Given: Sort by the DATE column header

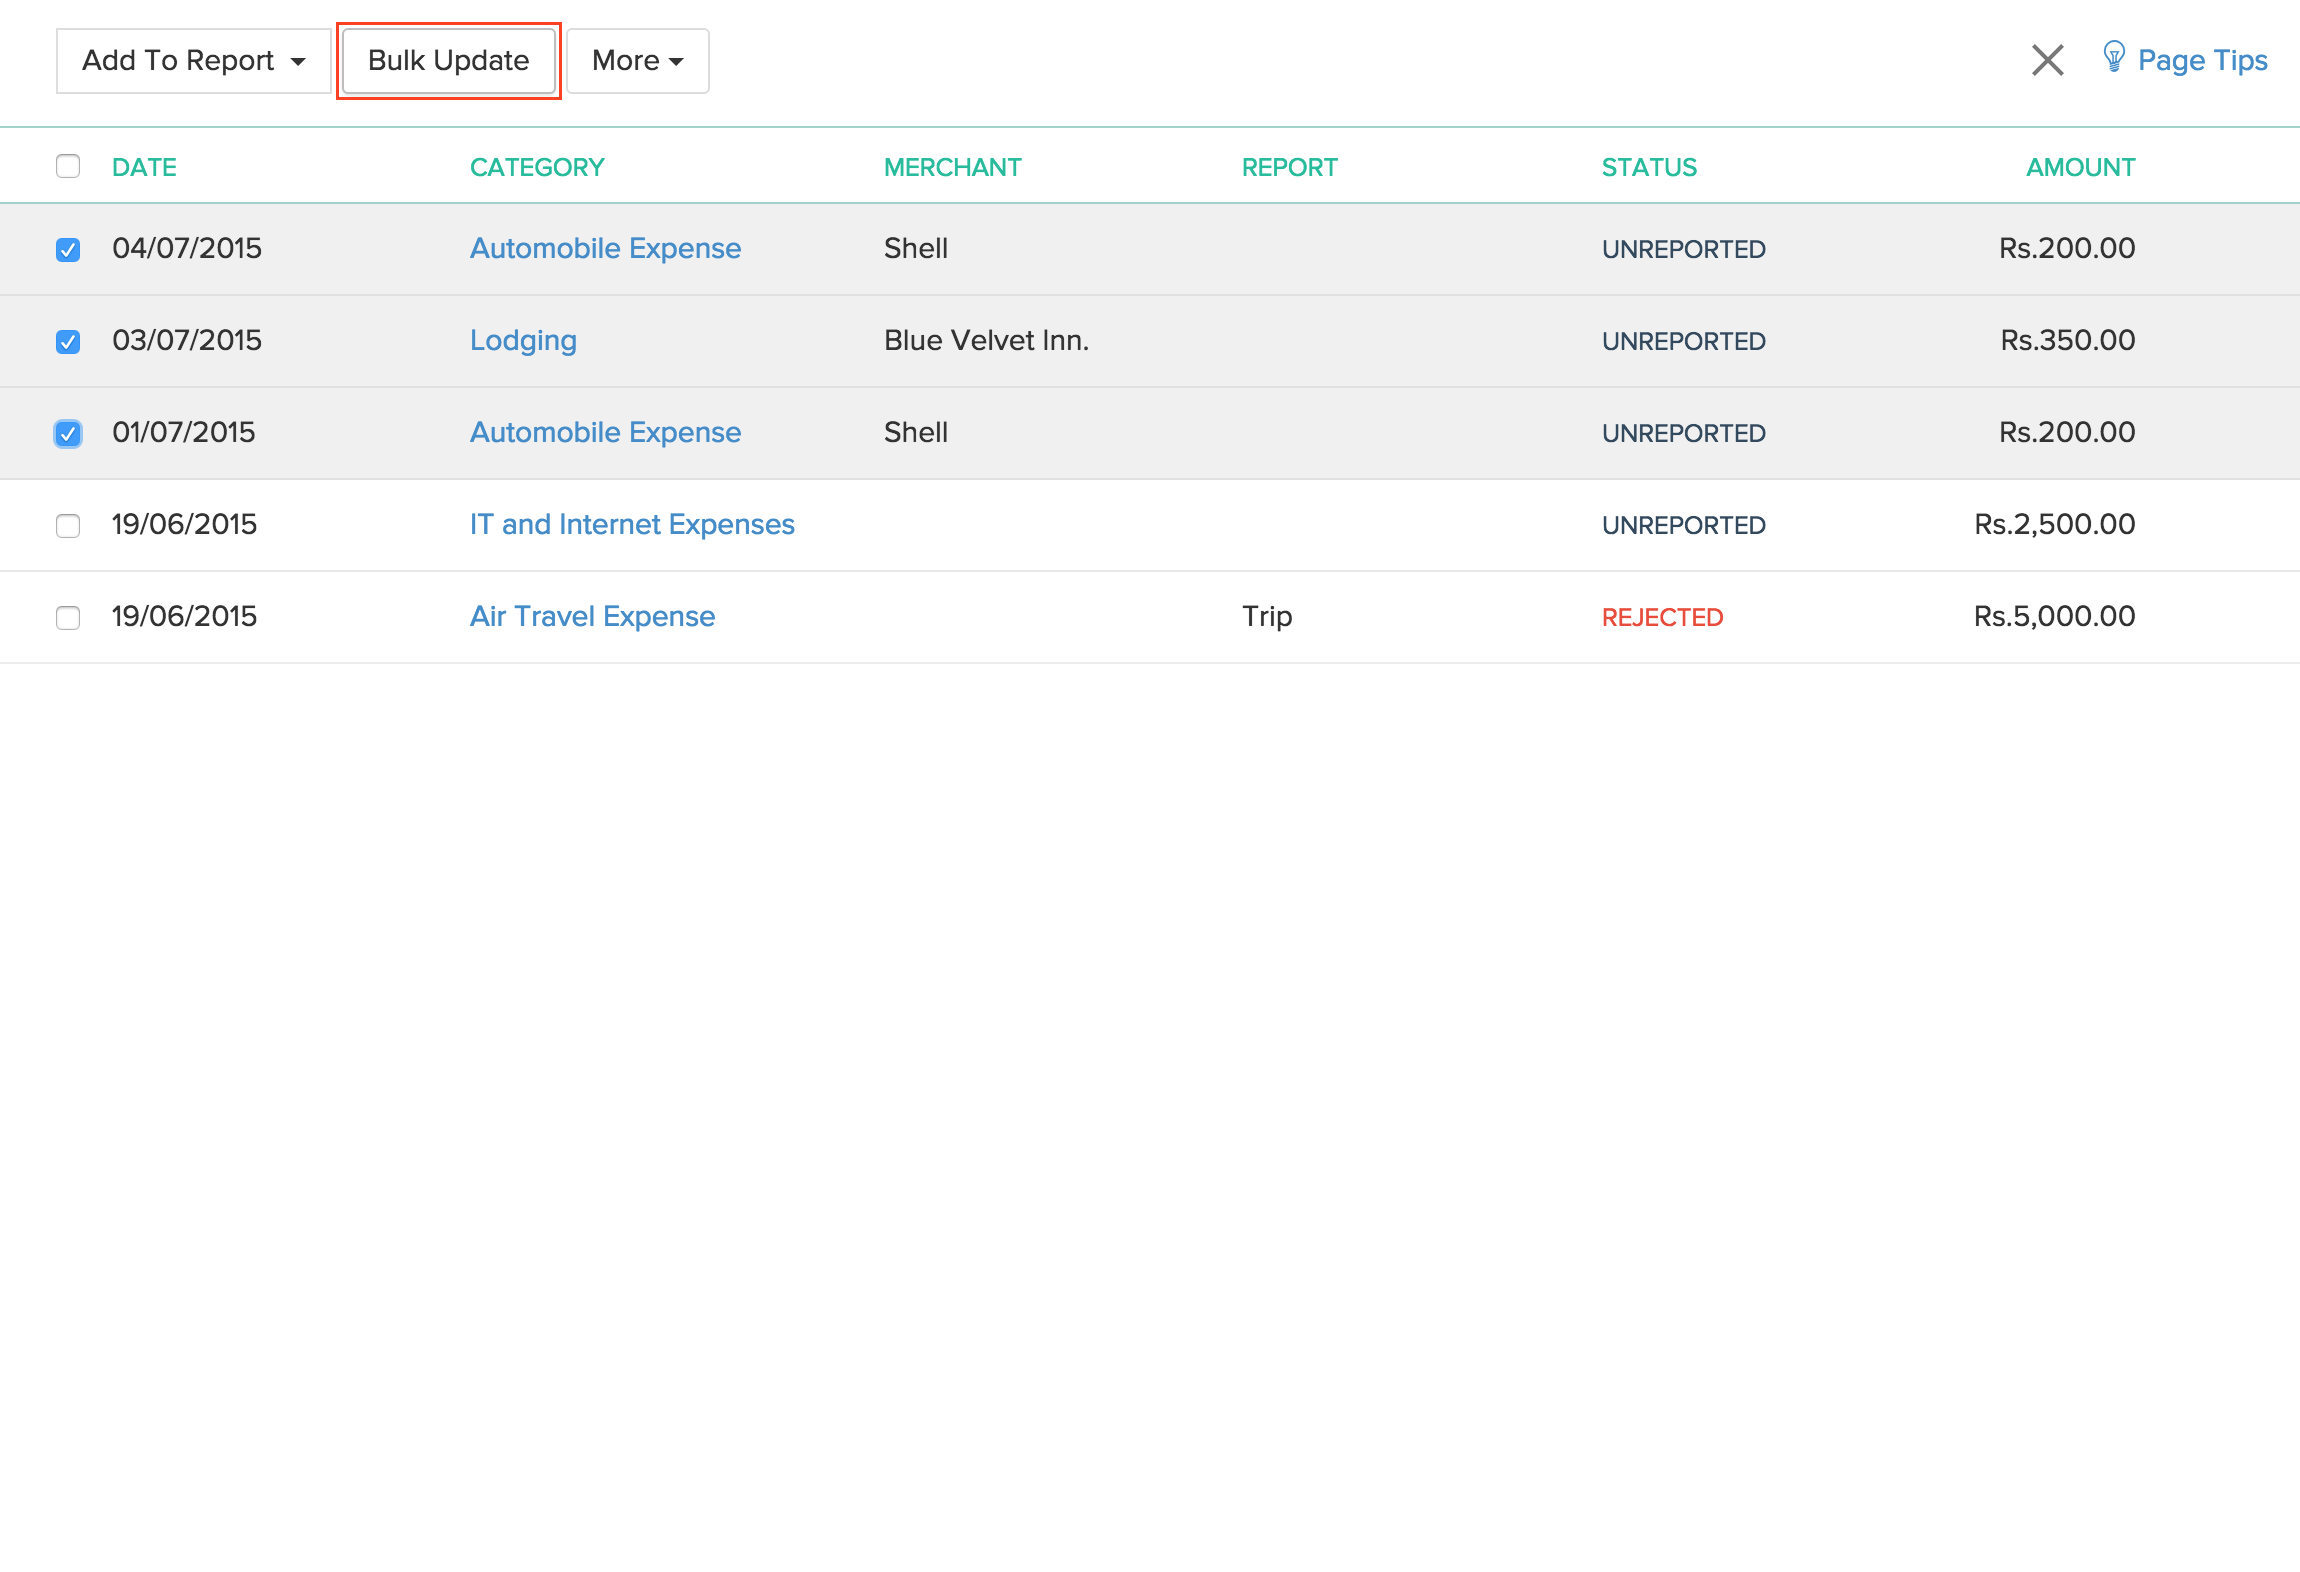Looking at the screenshot, I should (144, 167).
